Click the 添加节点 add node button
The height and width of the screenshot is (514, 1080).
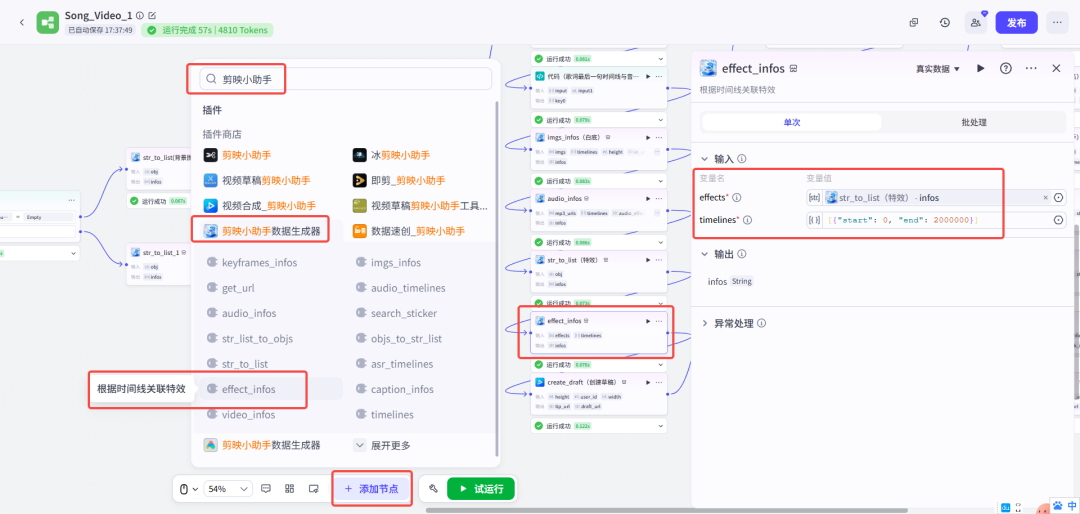[373, 489]
